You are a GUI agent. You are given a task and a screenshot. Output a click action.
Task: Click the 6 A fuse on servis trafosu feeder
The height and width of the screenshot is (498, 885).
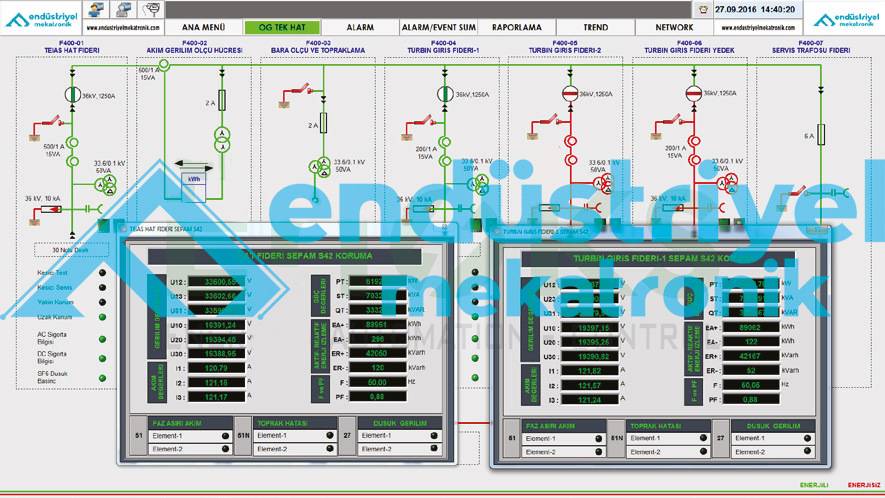pos(820,135)
